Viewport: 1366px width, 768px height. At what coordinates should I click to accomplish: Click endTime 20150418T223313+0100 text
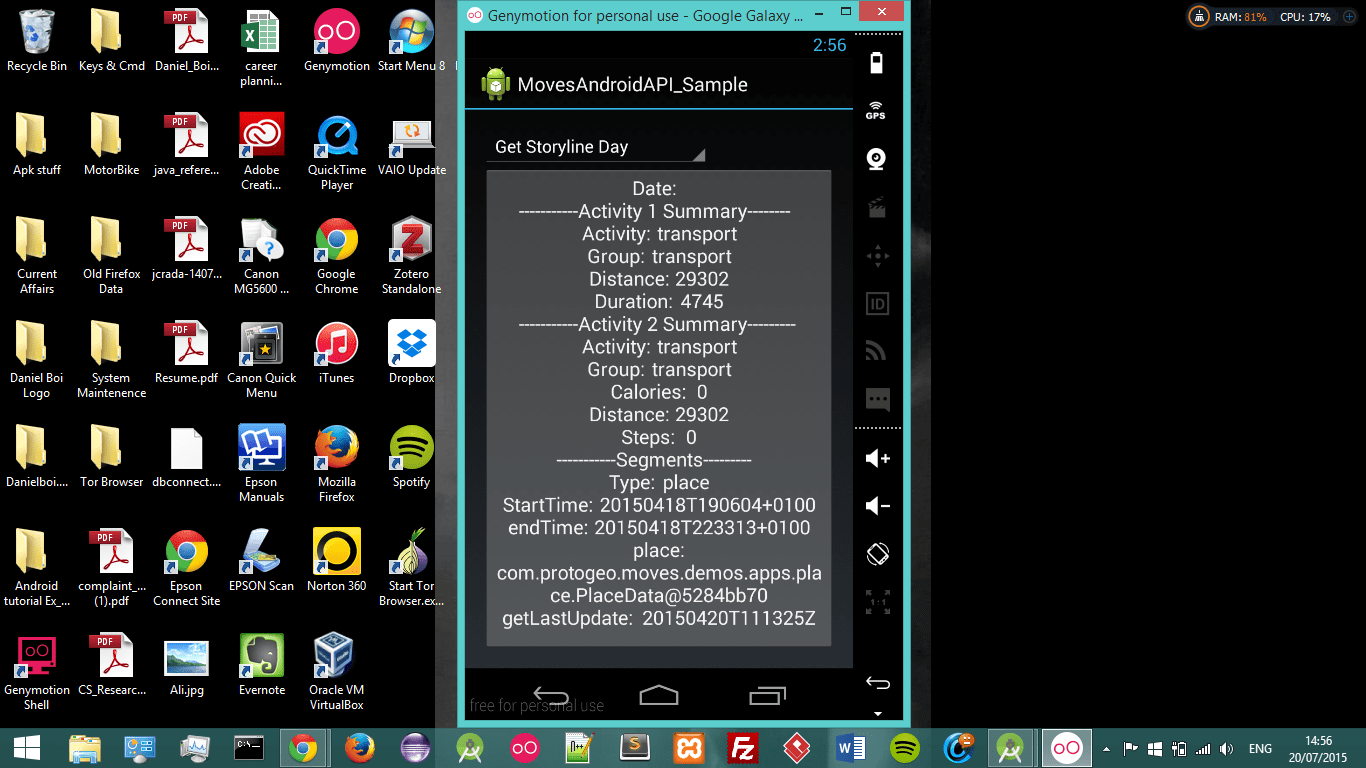click(659, 527)
